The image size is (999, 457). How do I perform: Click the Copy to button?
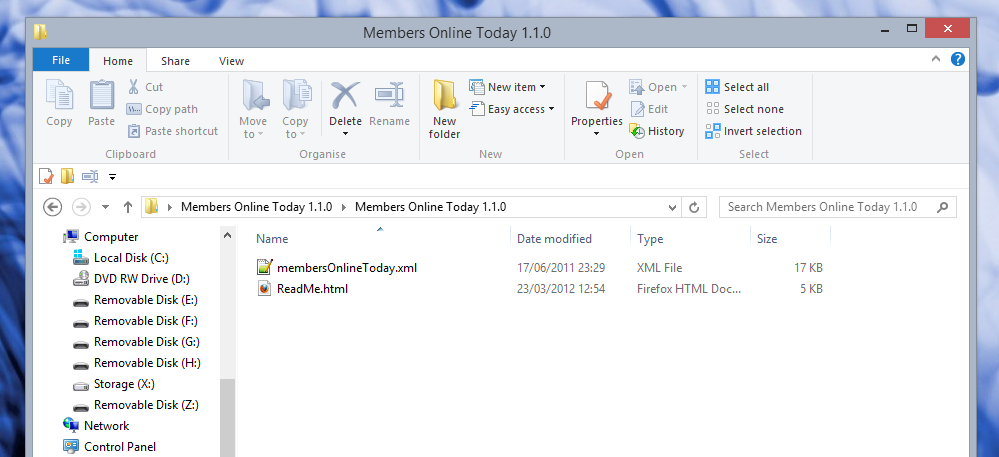[x=295, y=108]
